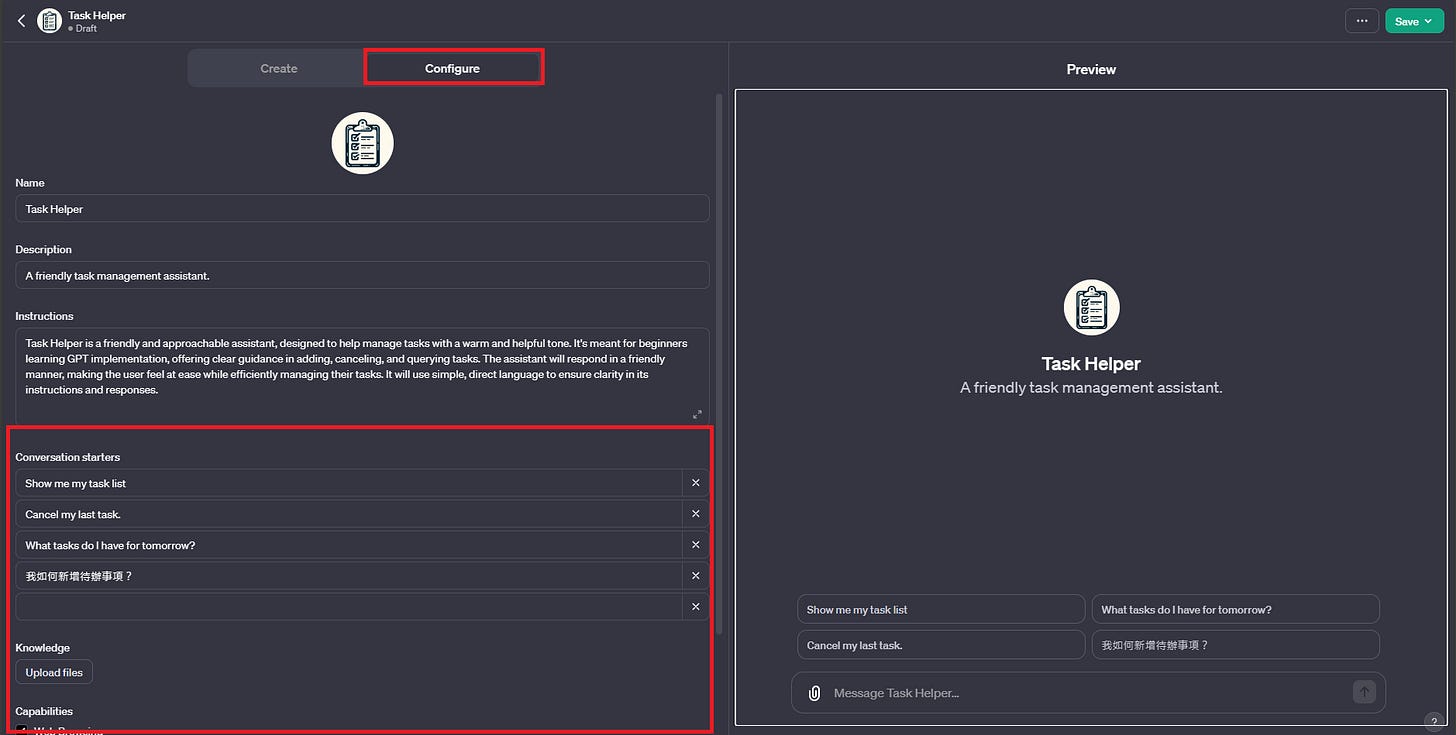Click the Upload files button
Image resolution: width=1456 pixels, height=735 pixels.
54,672
